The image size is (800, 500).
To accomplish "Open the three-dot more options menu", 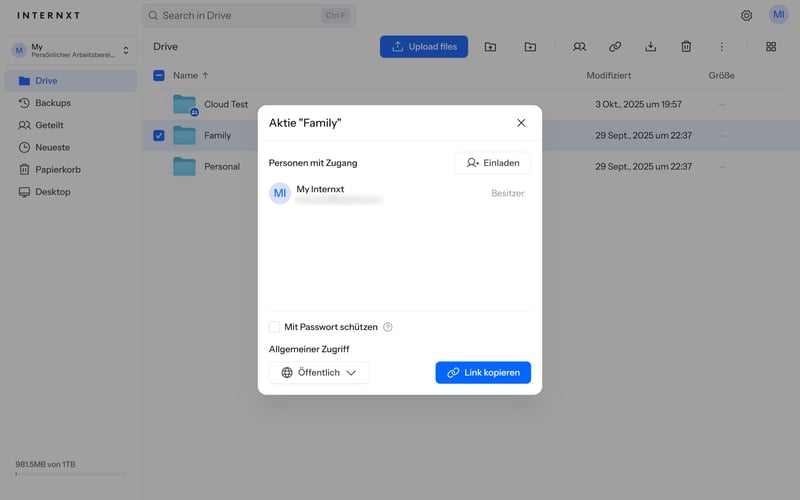I will (721, 47).
